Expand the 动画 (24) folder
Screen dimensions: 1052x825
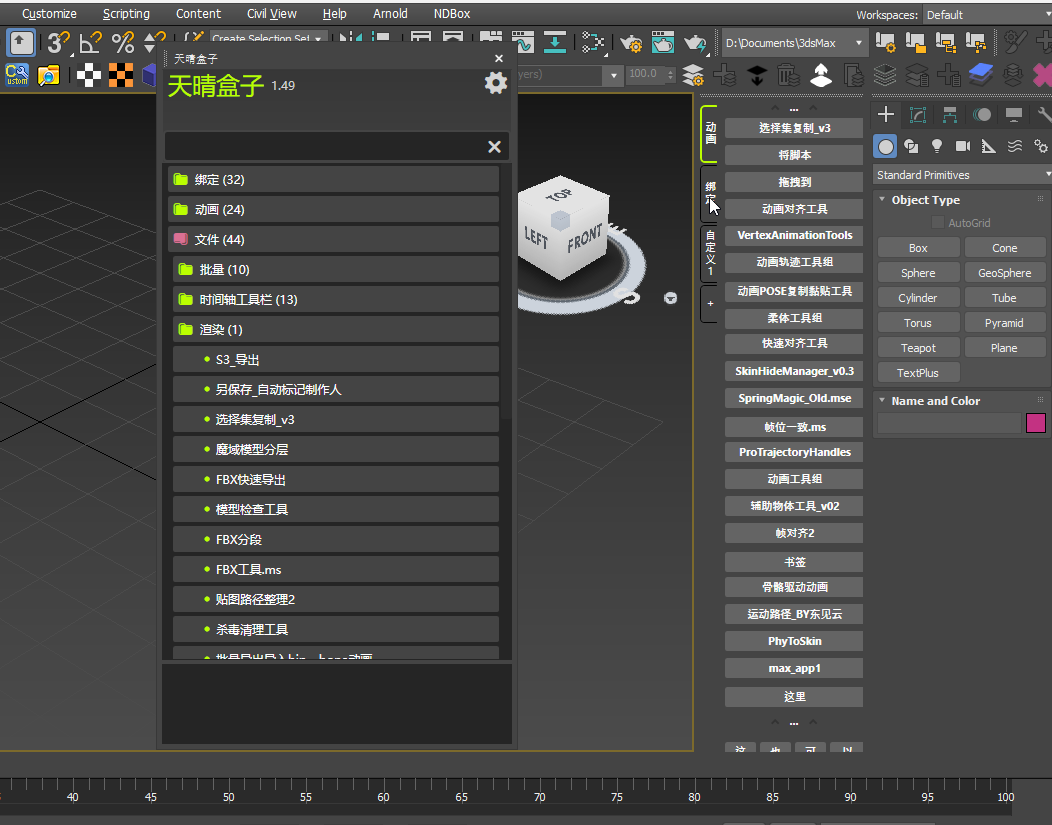(333, 209)
